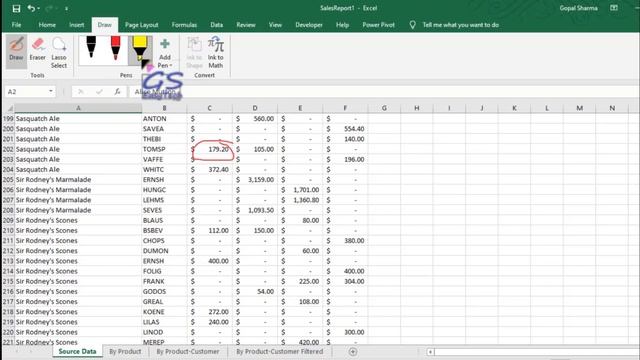640x360 pixels.
Task: Click the Ink to Math button
Action: pyautogui.click(x=216, y=52)
